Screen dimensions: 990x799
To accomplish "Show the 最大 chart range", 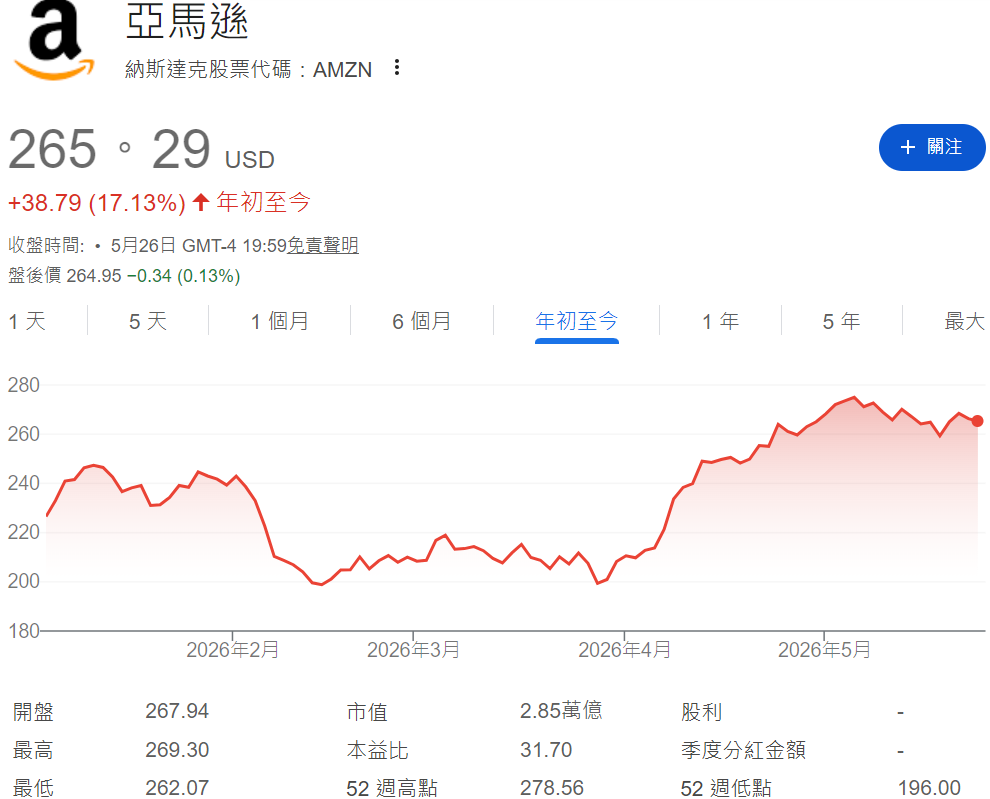I will coord(964,321).
